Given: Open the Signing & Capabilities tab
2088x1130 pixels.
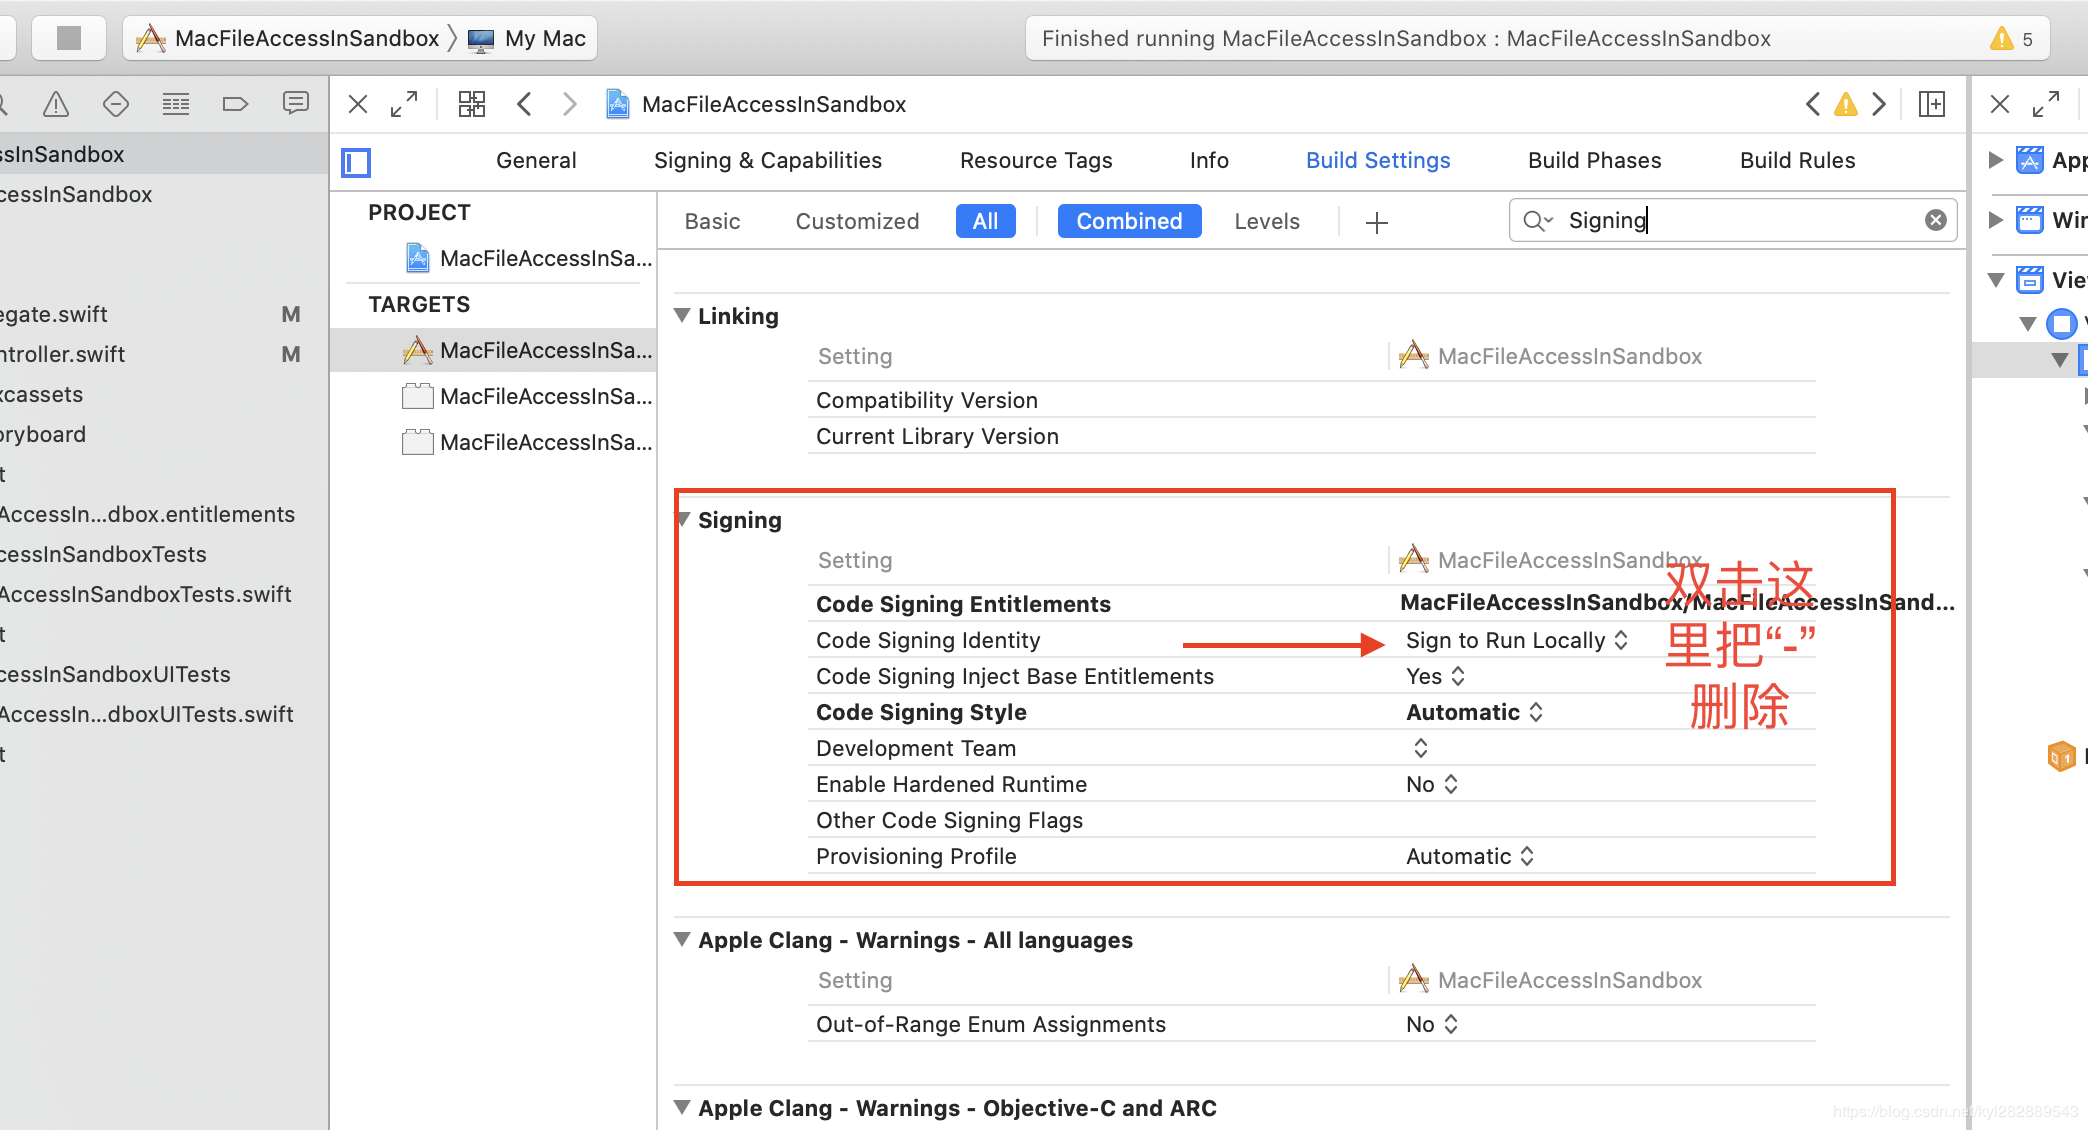Looking at the screenshot, I should point(767,160).
